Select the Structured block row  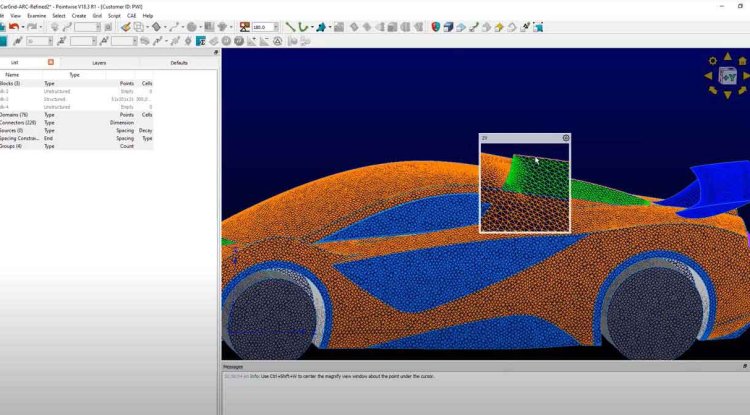pyautogui.click(x=77, y=99)
